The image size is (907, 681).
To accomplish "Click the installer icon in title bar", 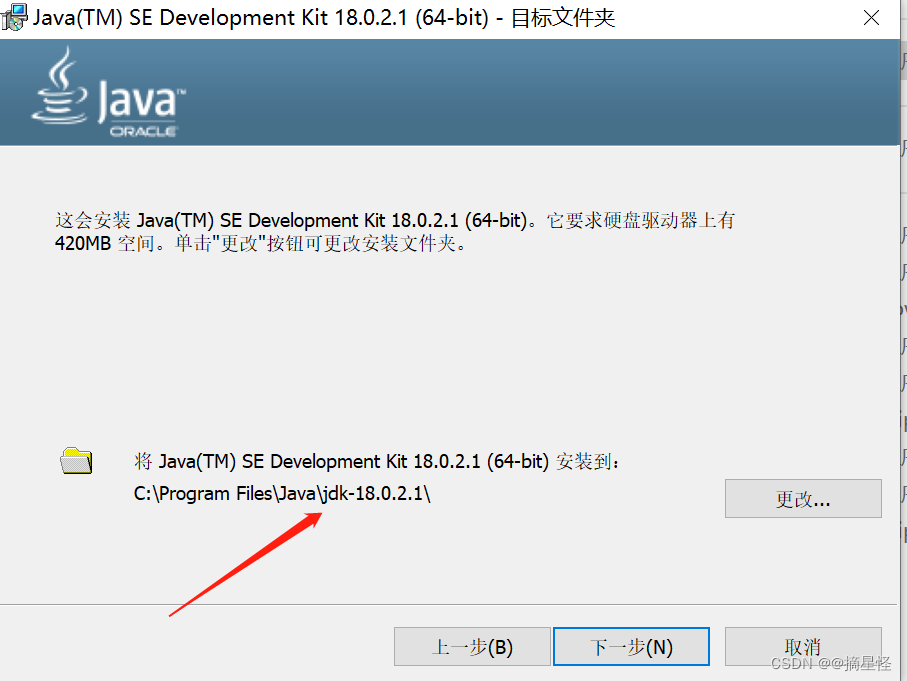I will (x=14, y=17).
